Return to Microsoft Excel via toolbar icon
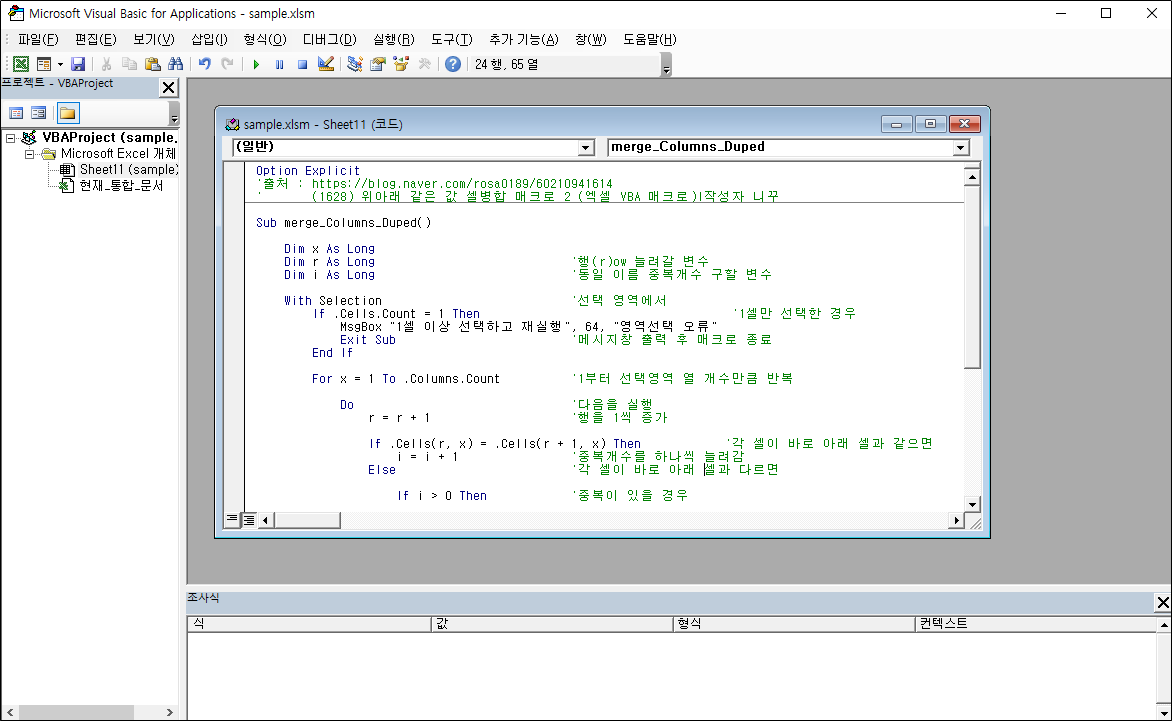The image size is (1172, 721). [21, 64]
